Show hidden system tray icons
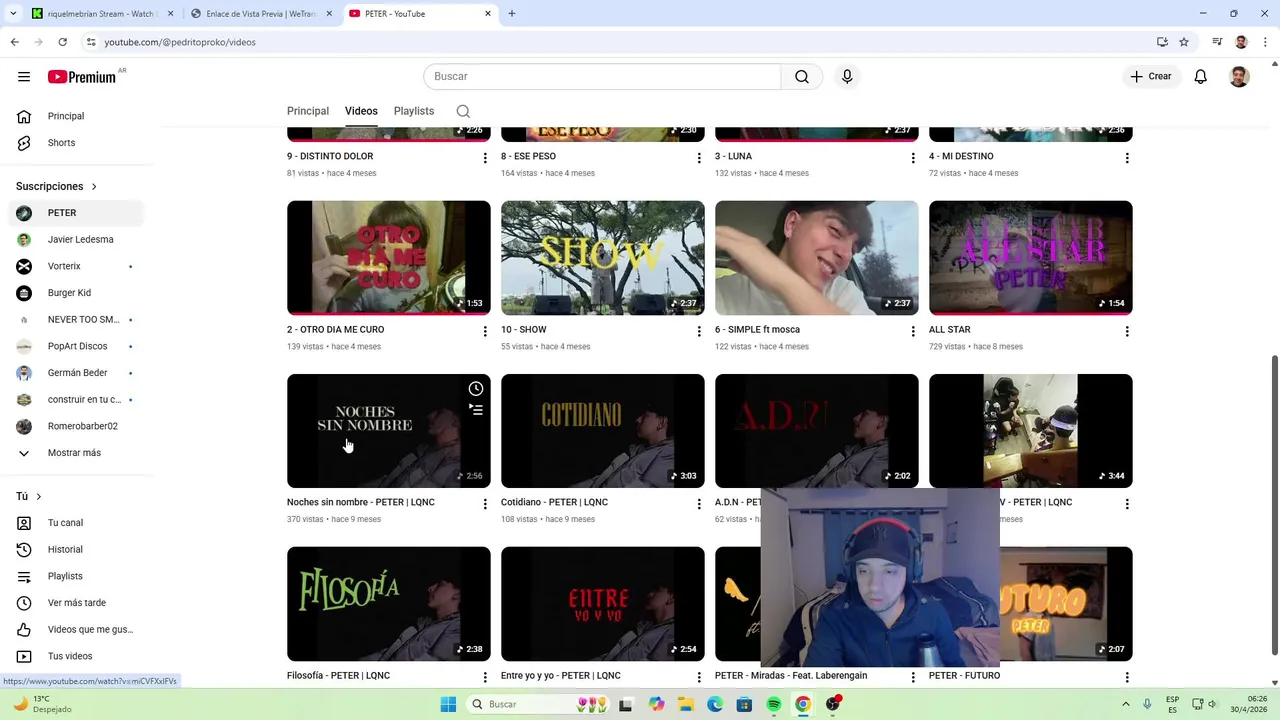1280x720 pixels. (1126, 704)
